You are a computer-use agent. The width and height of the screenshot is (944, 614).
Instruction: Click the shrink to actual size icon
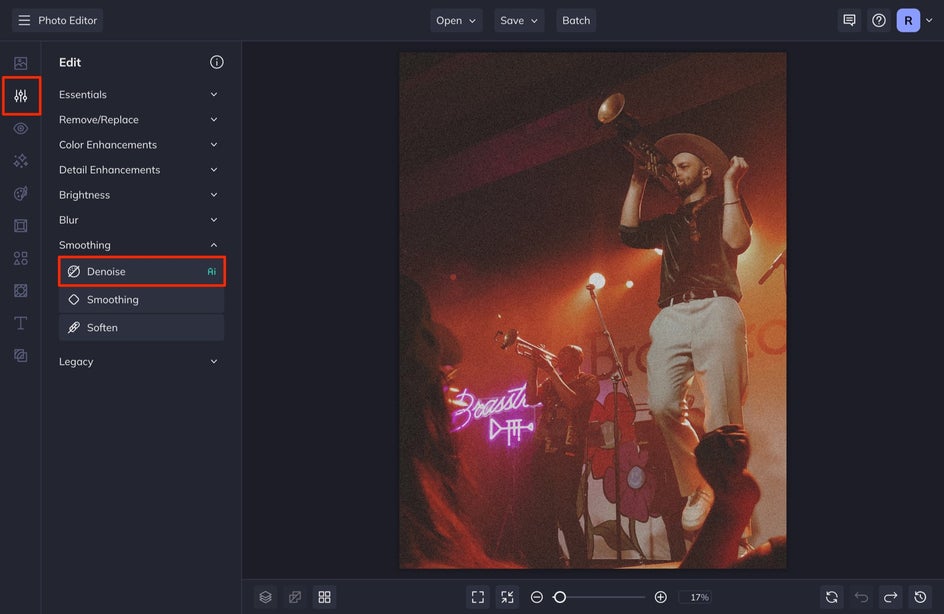coord(508,597)
